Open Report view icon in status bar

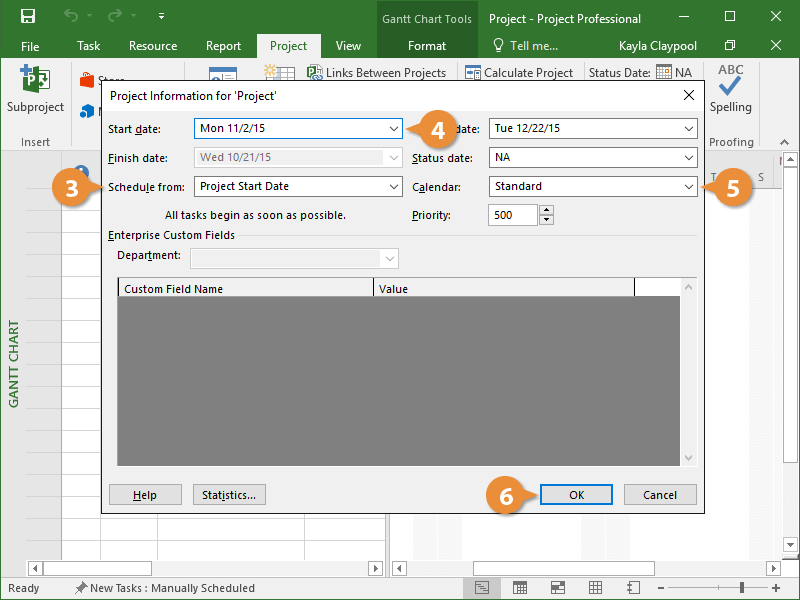(631, 588)
